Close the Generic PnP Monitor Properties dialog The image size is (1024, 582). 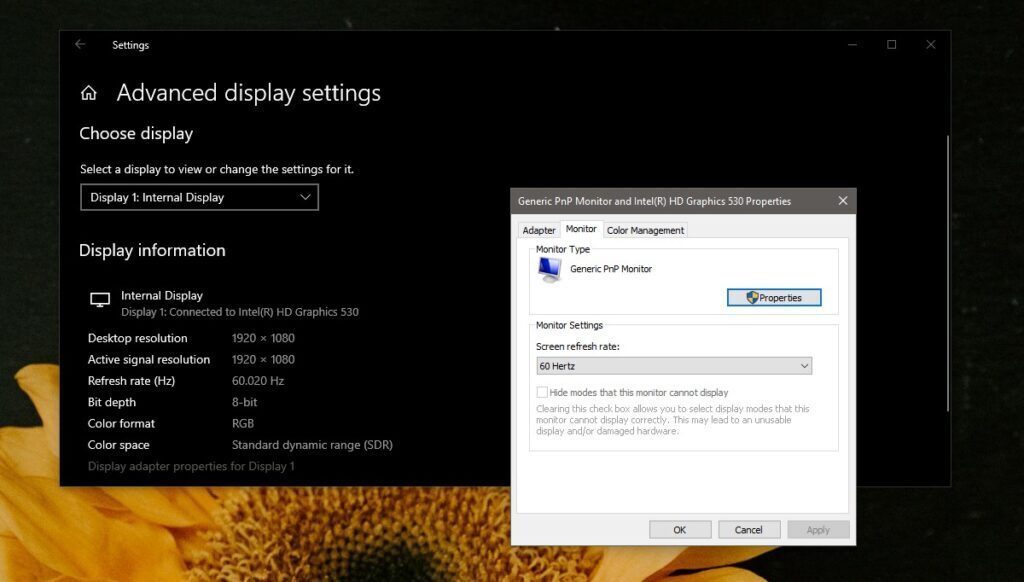click(x=843, y=200)
